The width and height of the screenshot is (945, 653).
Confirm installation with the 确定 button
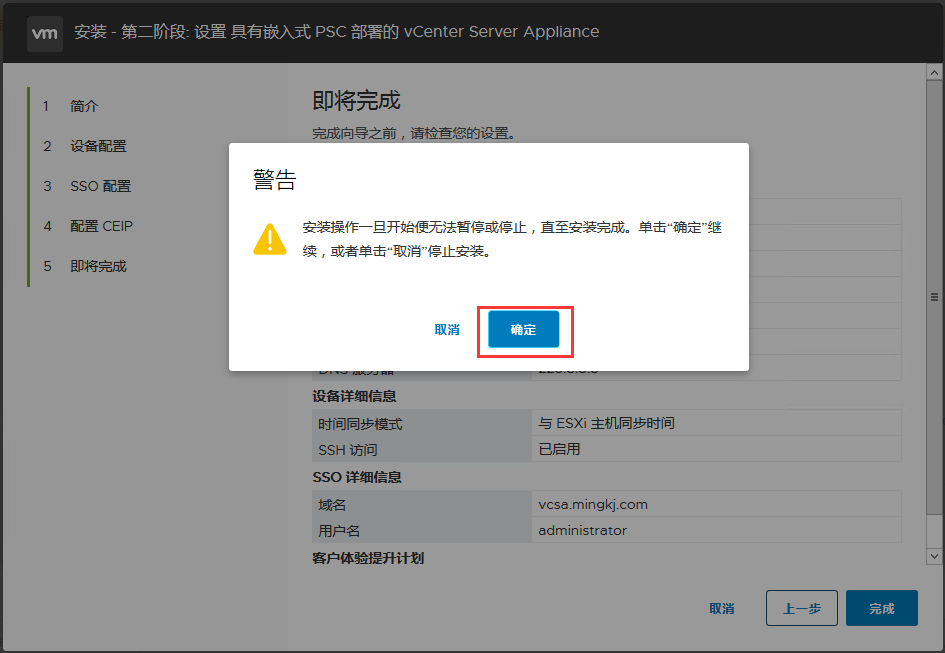point(523,329)
